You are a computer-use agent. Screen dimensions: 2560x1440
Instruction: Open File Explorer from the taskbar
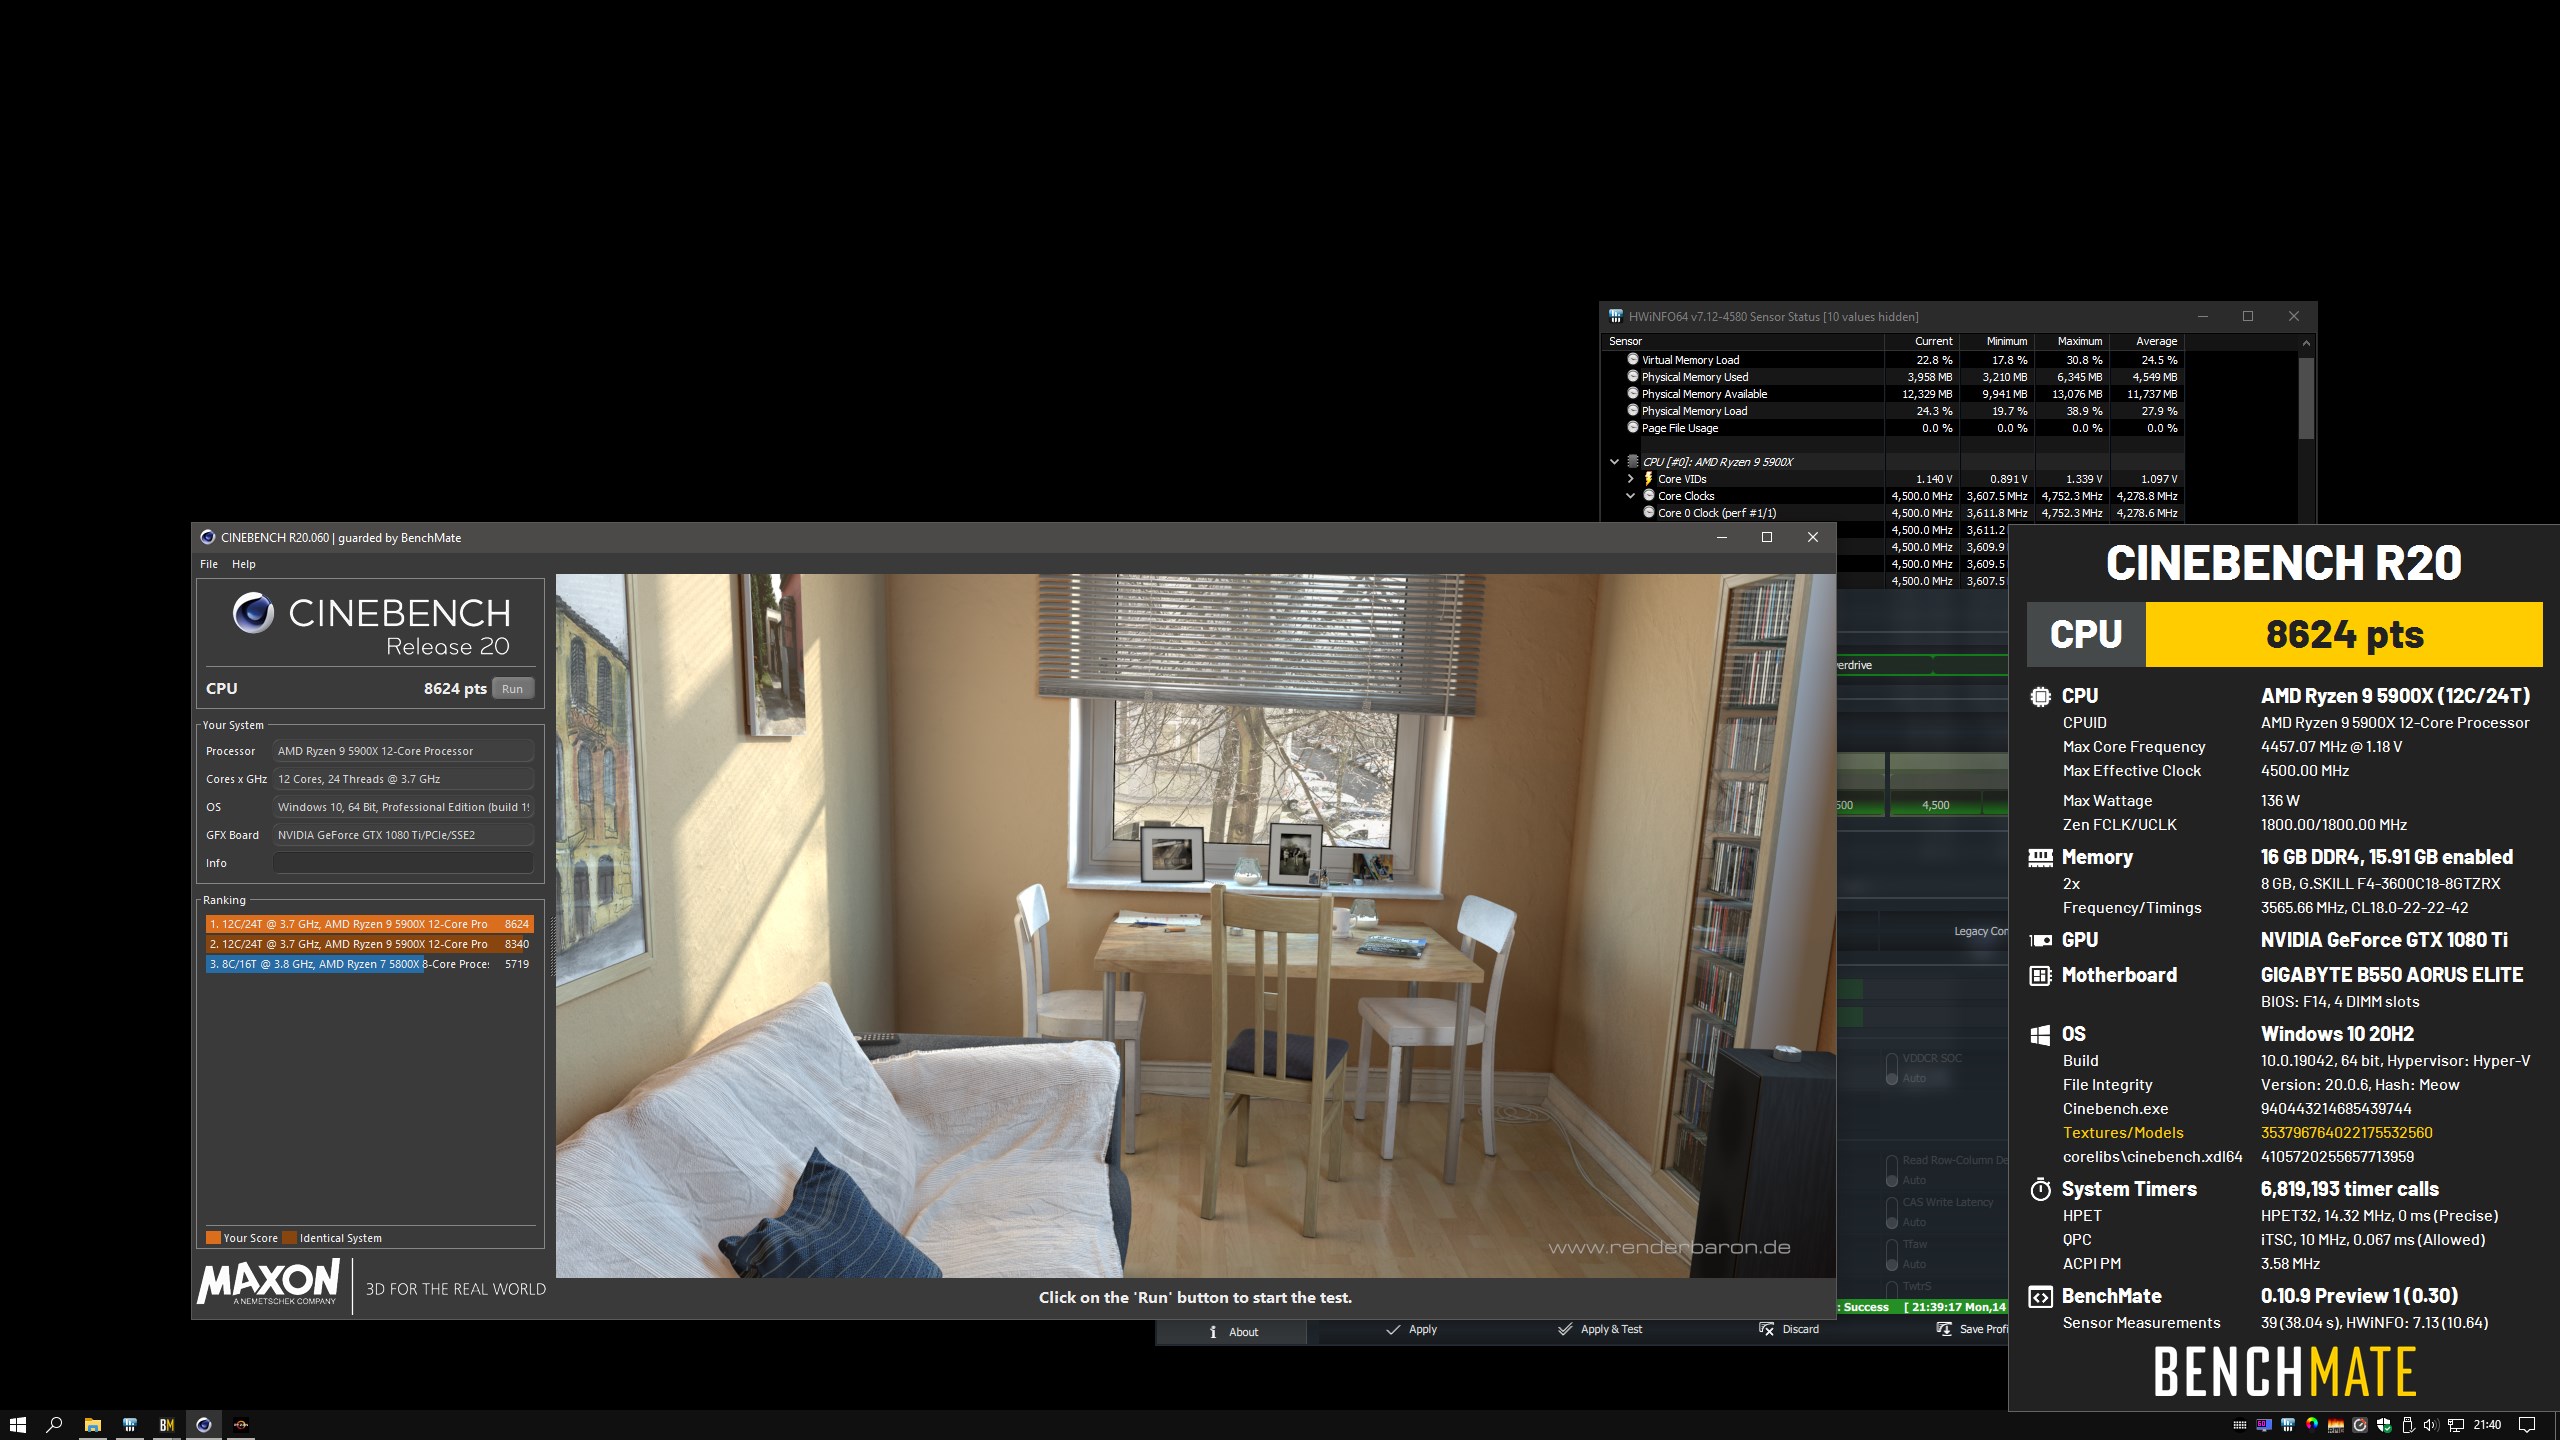(x=92, y=1425)
